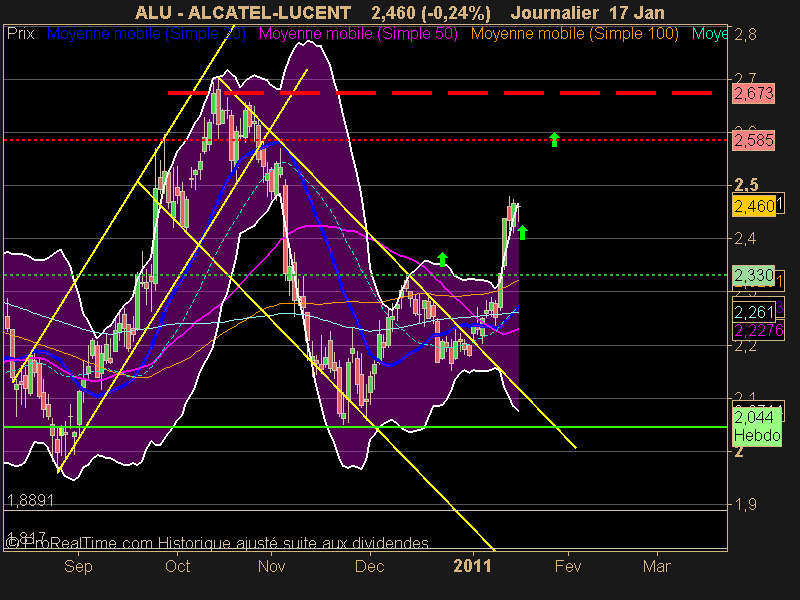Select the 'Moyenne mobile (Simple 50)' legend entry
This screenshot has width=800, height=600.
coord(358,34)
